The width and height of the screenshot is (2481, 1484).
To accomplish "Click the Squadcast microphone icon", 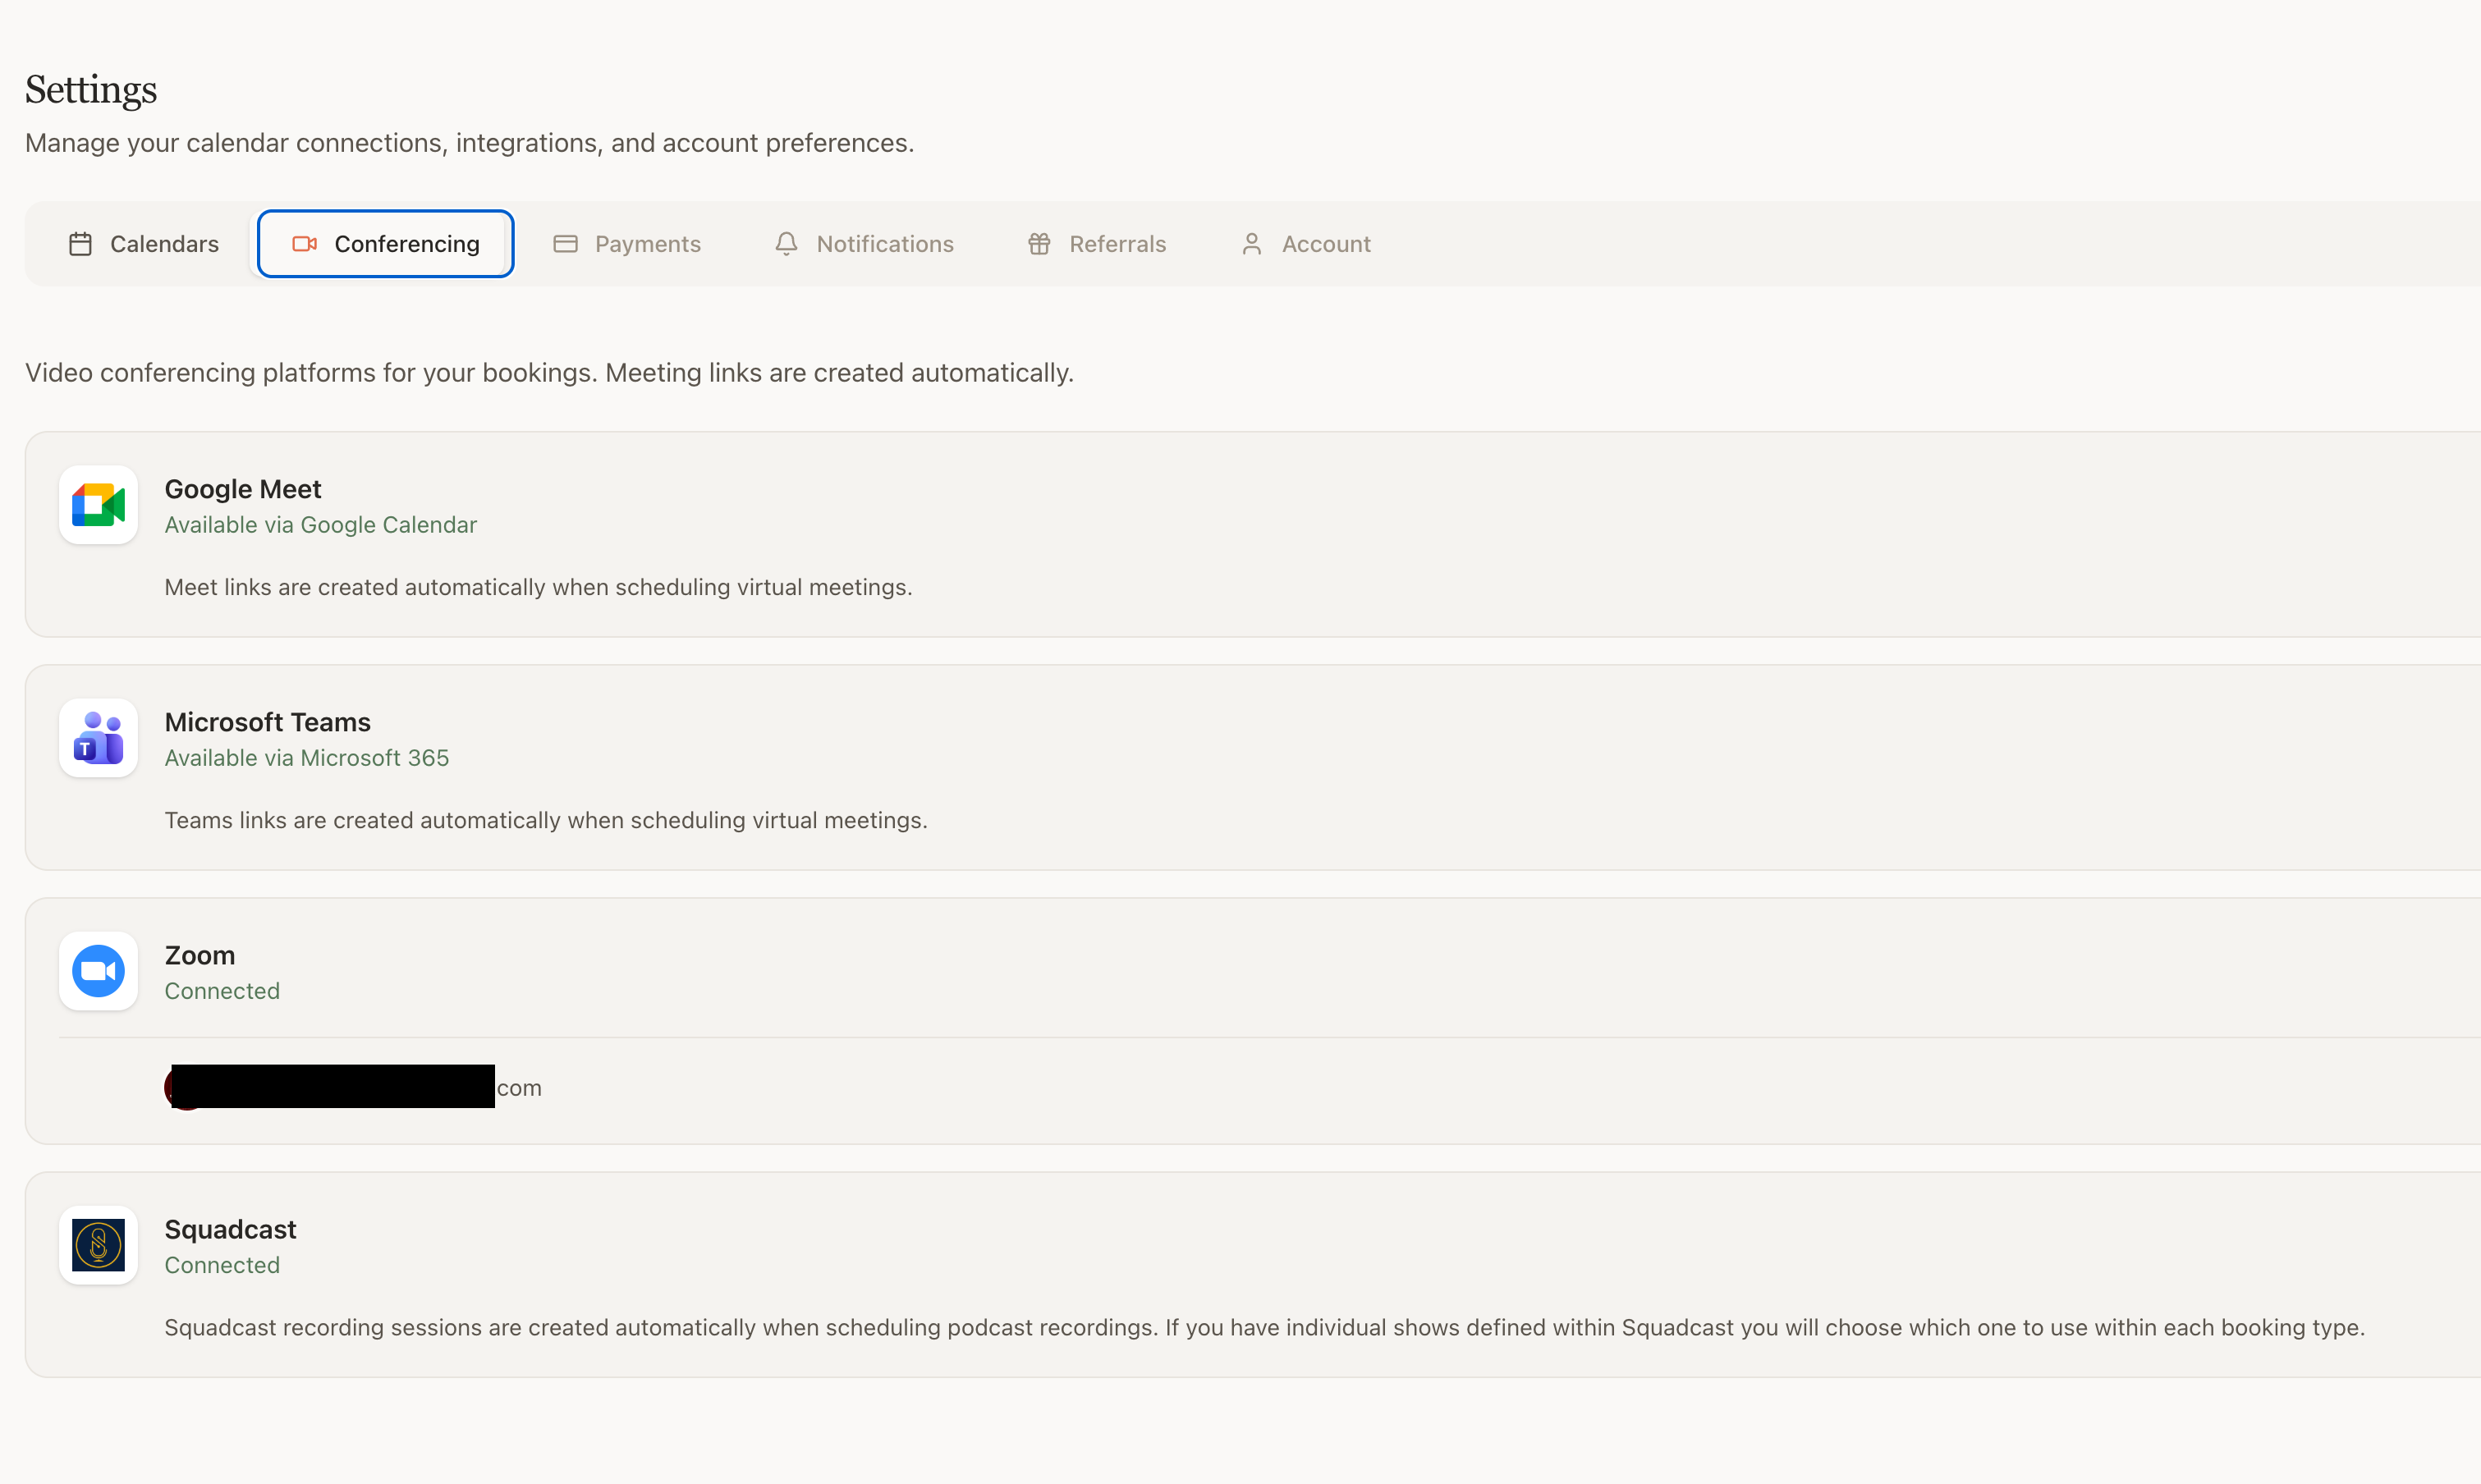I will pos(97,1245).
